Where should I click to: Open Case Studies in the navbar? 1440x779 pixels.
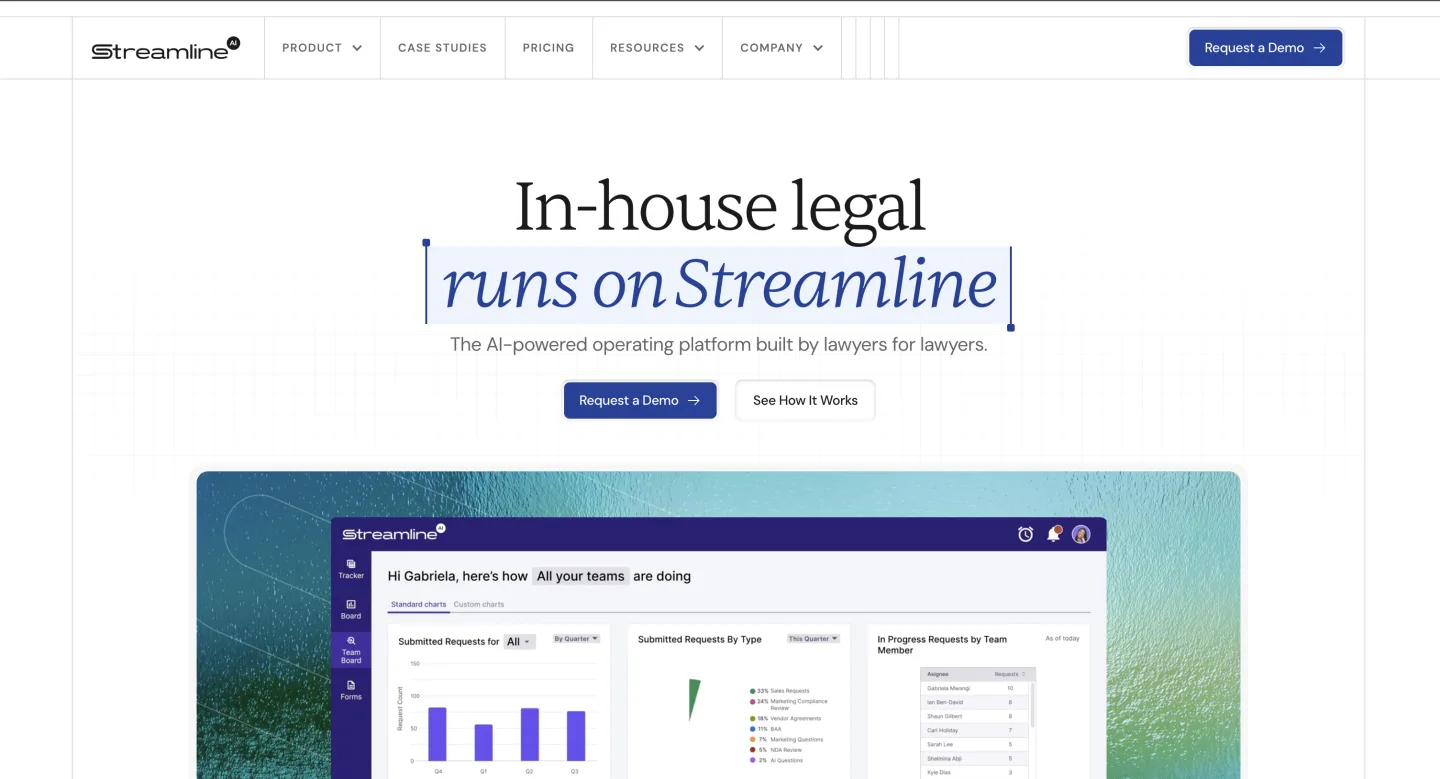442,48
